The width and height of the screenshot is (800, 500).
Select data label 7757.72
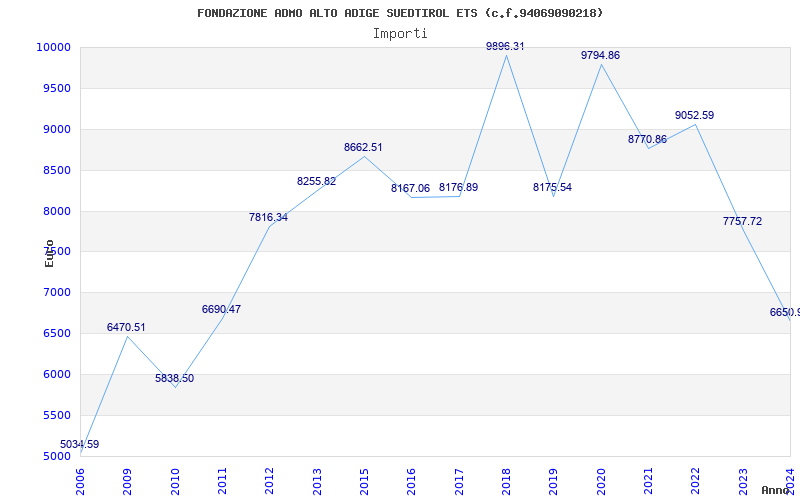(x=742, y=221)
